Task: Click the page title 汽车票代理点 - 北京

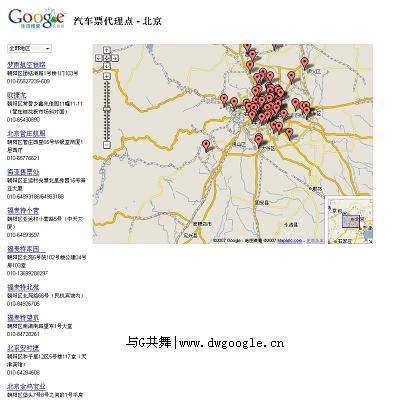Action: 117,21
